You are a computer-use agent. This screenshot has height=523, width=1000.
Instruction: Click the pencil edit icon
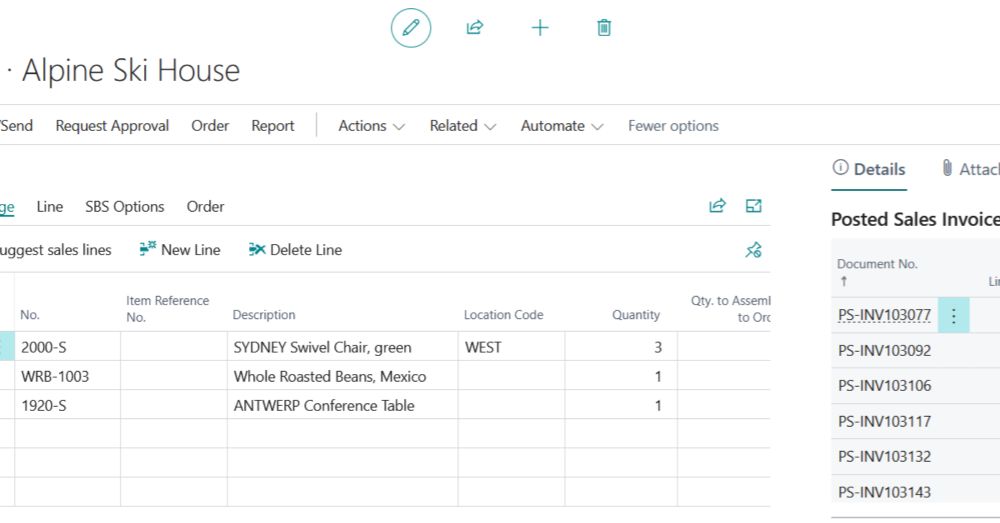pyautogui.click(x=411, y=27)
